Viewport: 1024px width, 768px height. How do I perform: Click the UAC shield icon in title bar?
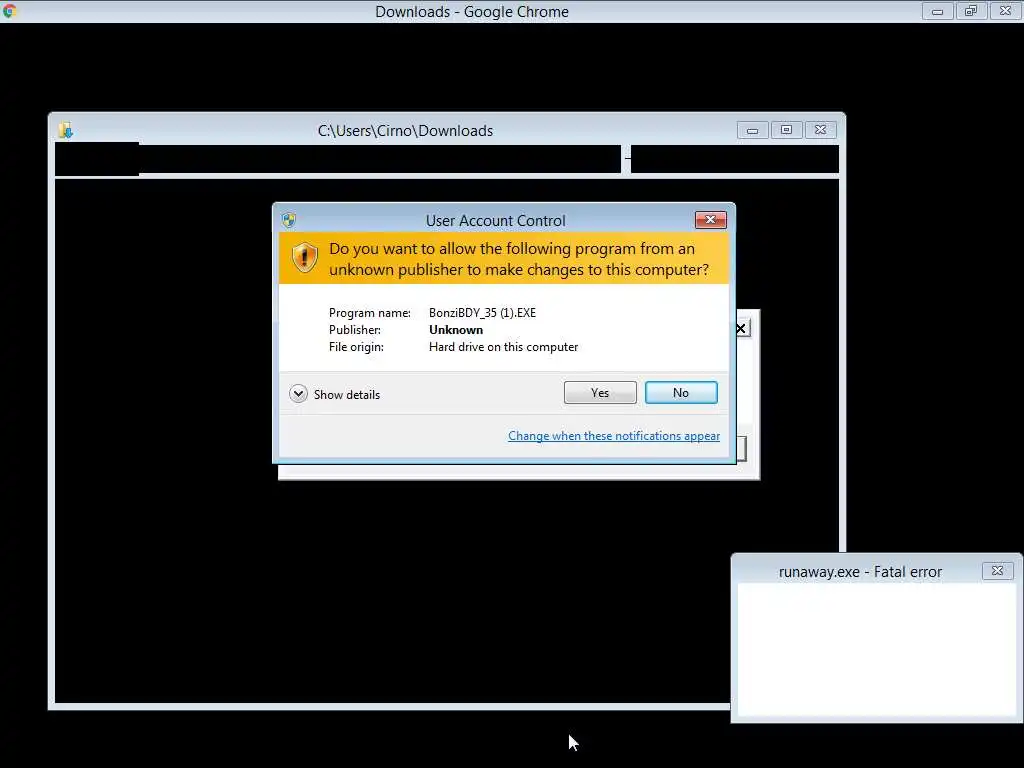pyautogui.click(x=289, y=220)
